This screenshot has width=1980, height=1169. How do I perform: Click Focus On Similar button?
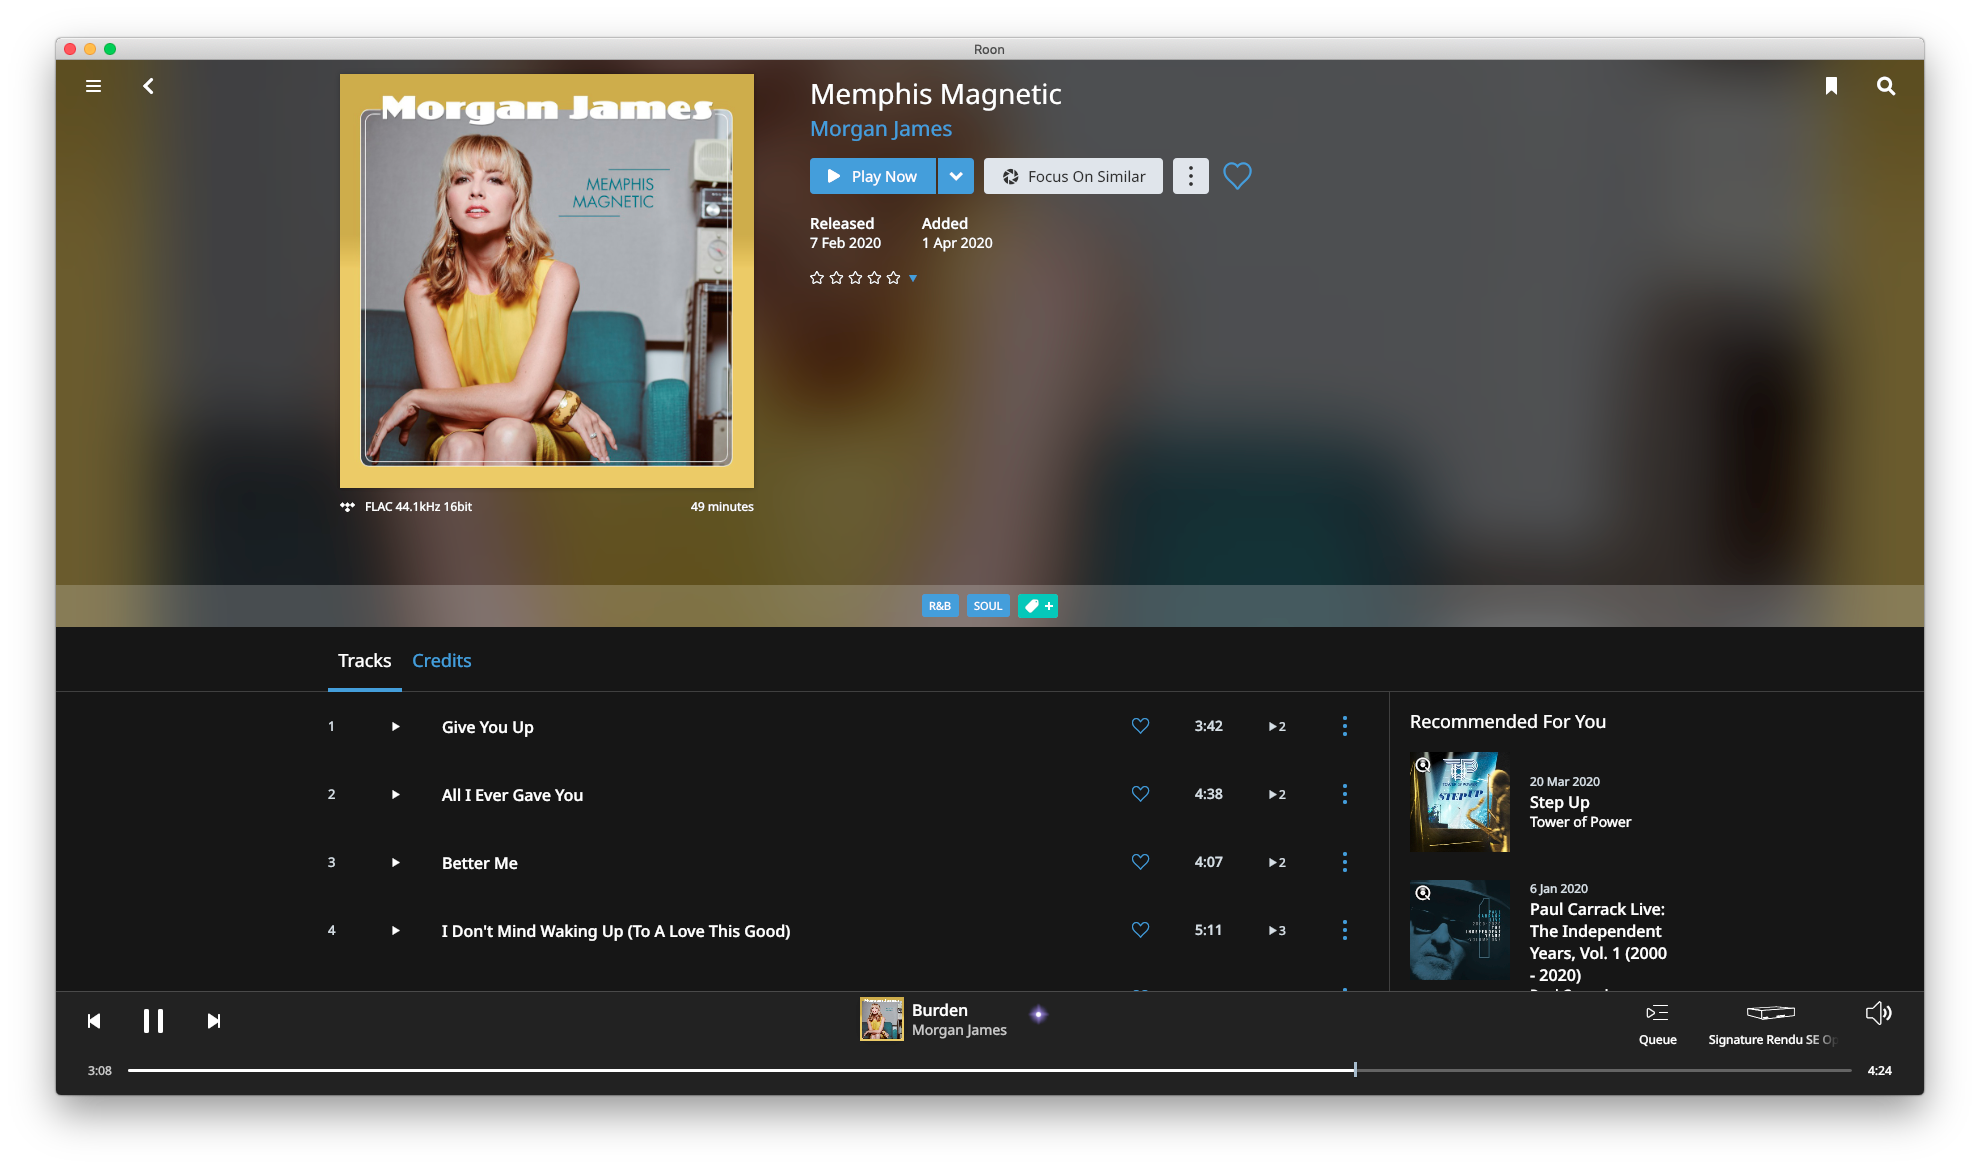[1073, 176]
